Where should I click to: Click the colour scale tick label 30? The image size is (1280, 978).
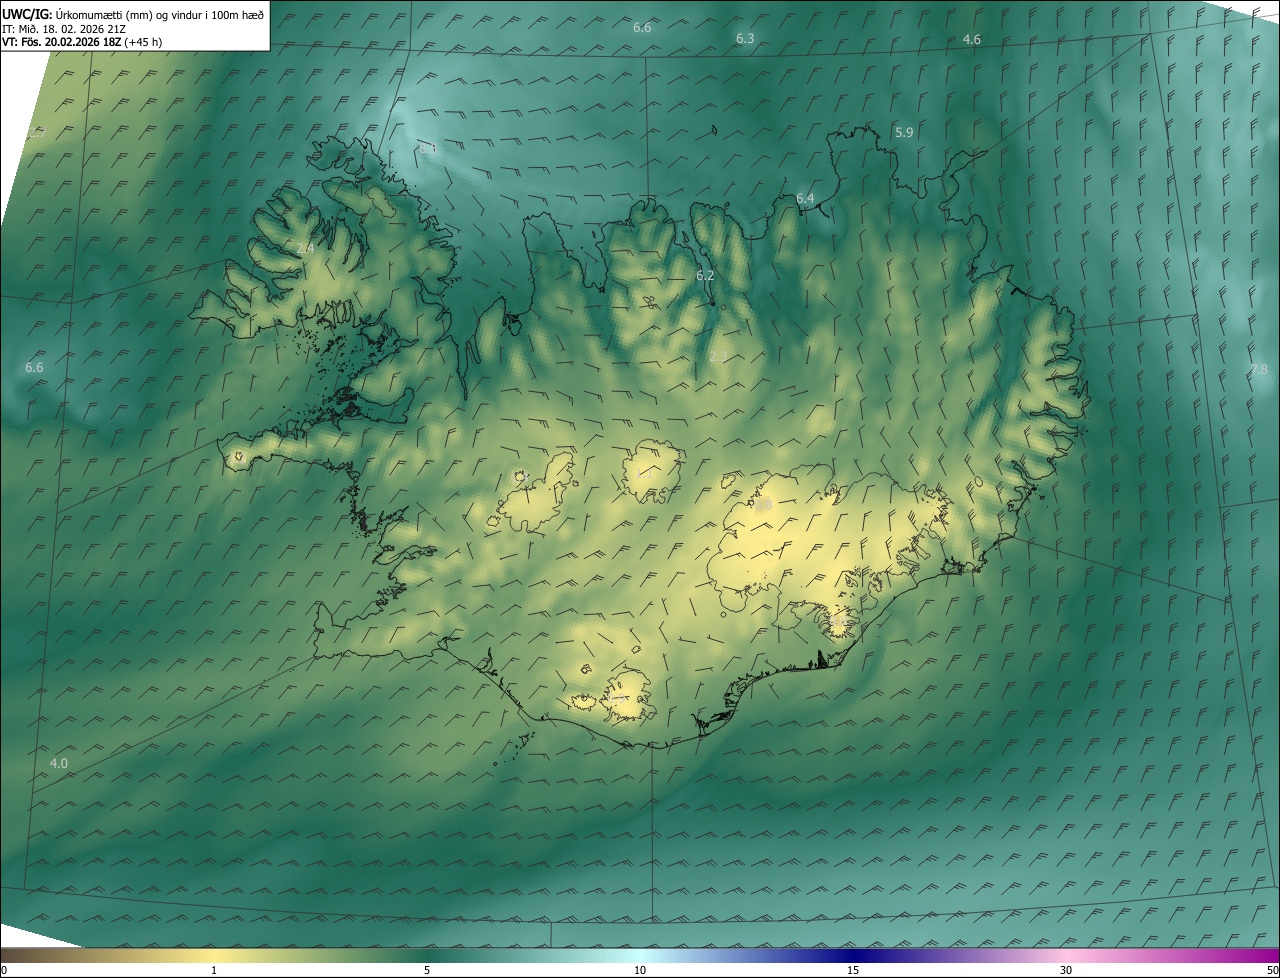point(1066,970)
